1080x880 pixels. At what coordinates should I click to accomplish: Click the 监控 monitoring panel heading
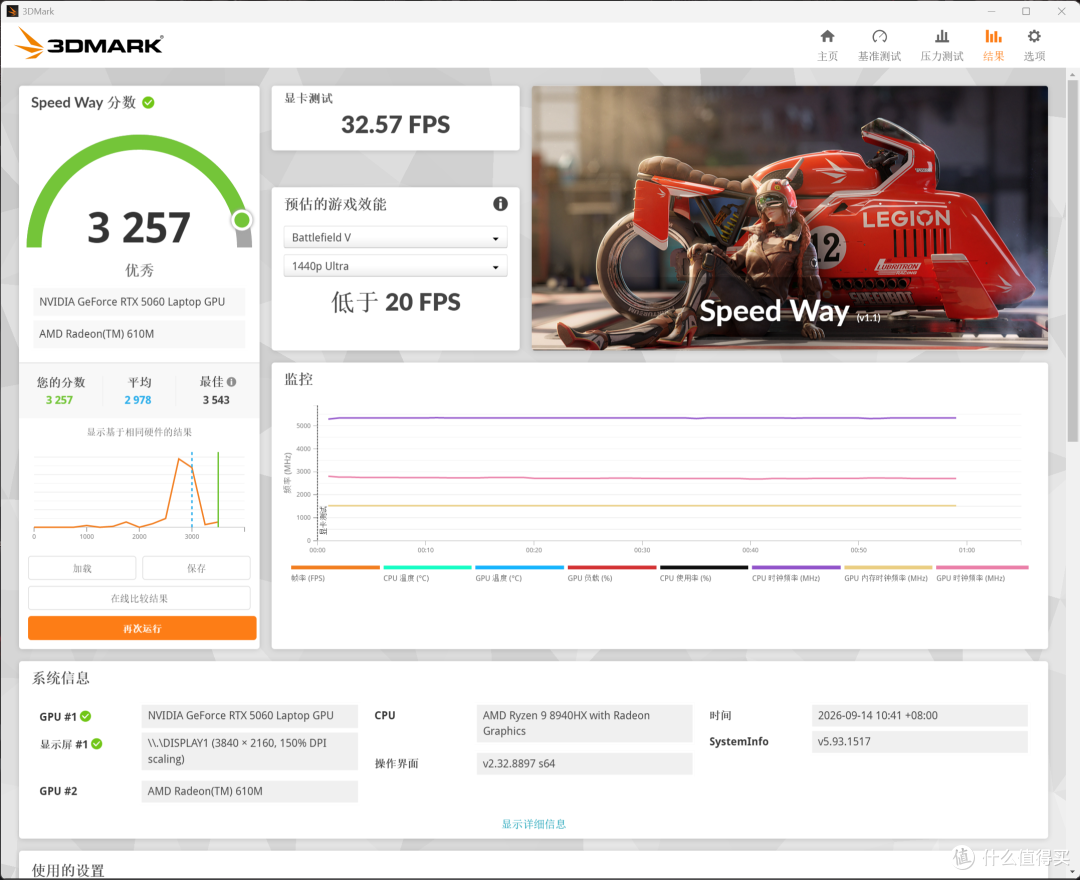tap(299, 379)
